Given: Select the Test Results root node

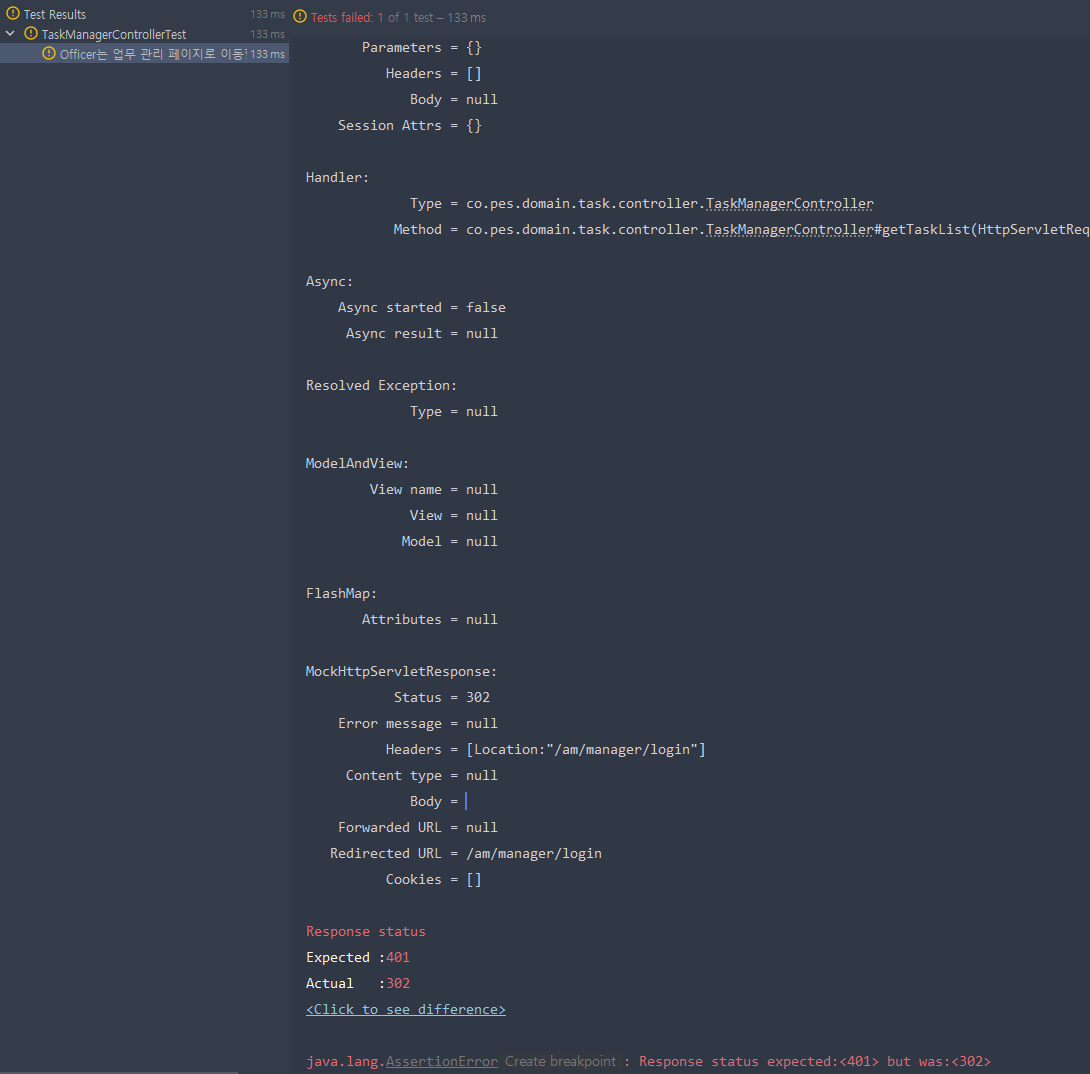Looking at the screenshot, I should (55, 14).
